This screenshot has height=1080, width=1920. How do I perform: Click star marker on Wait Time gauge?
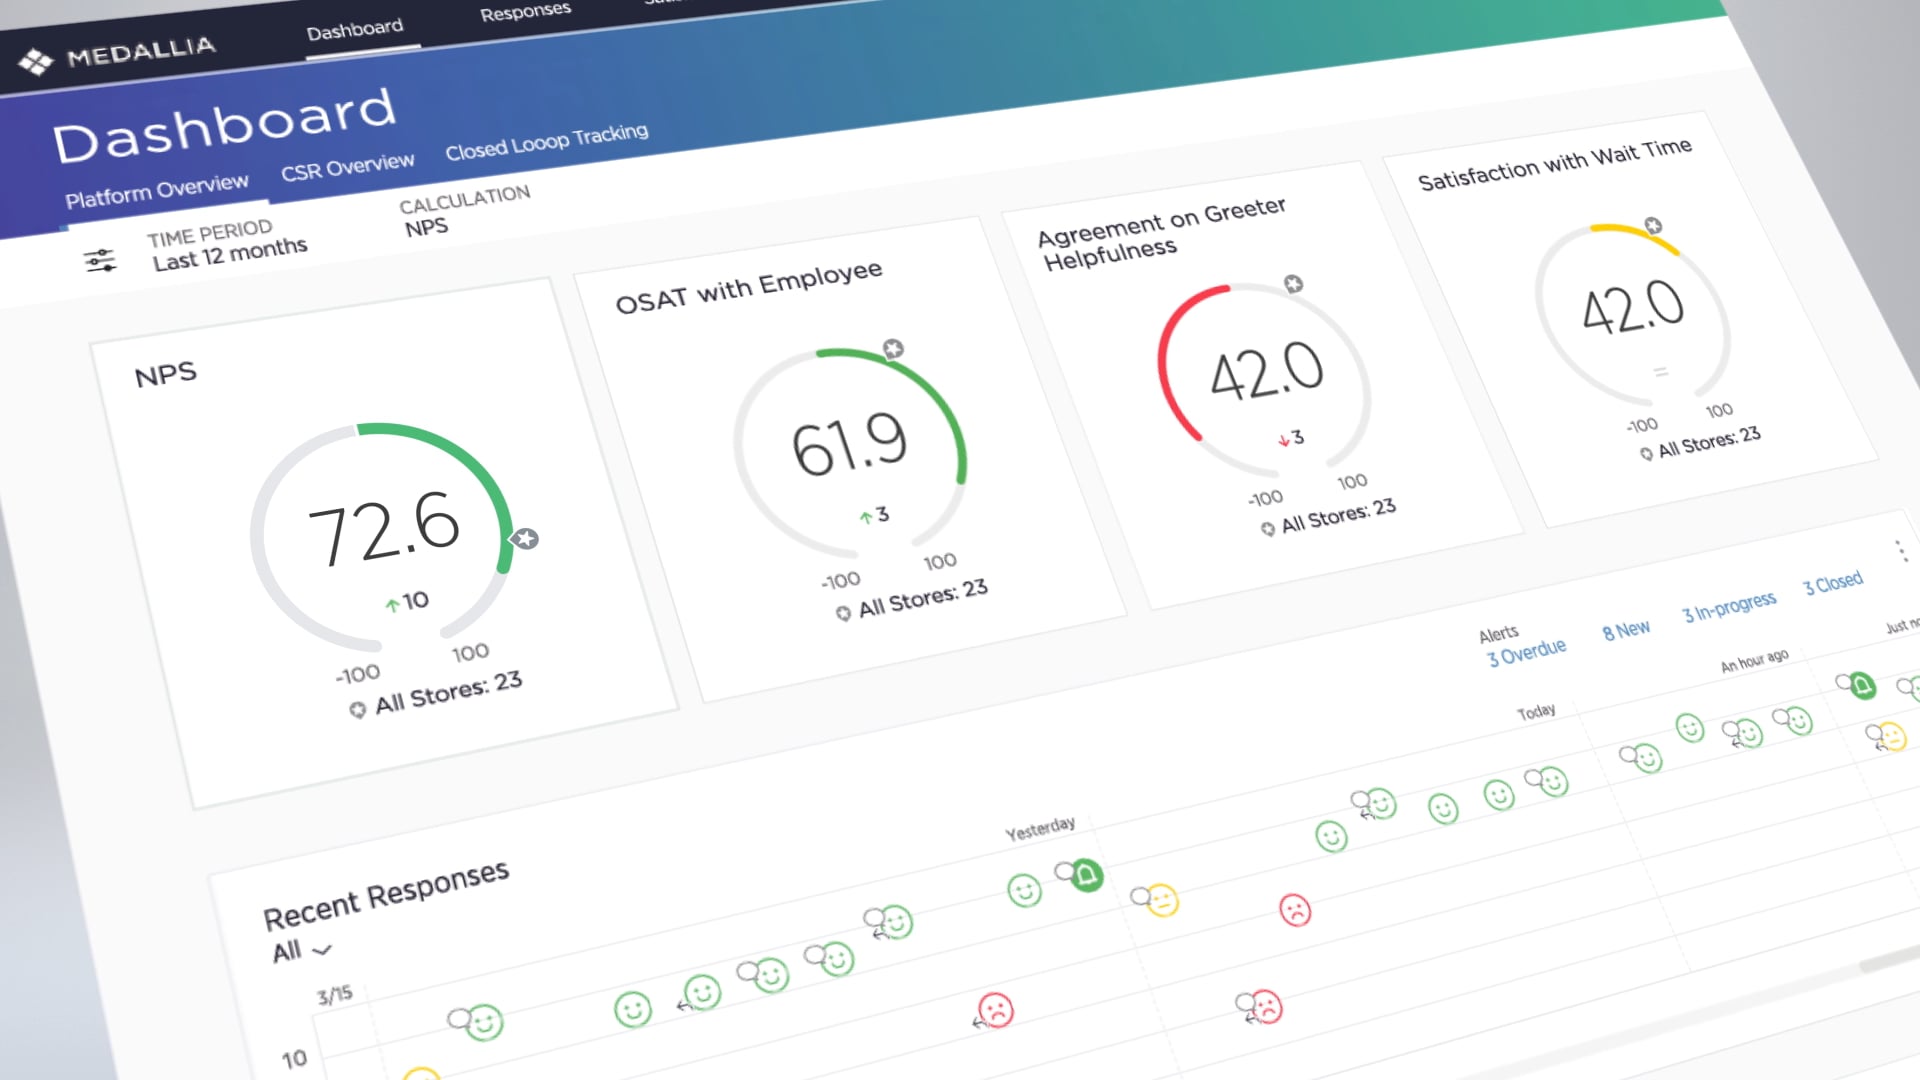[x=1653, y=225]
